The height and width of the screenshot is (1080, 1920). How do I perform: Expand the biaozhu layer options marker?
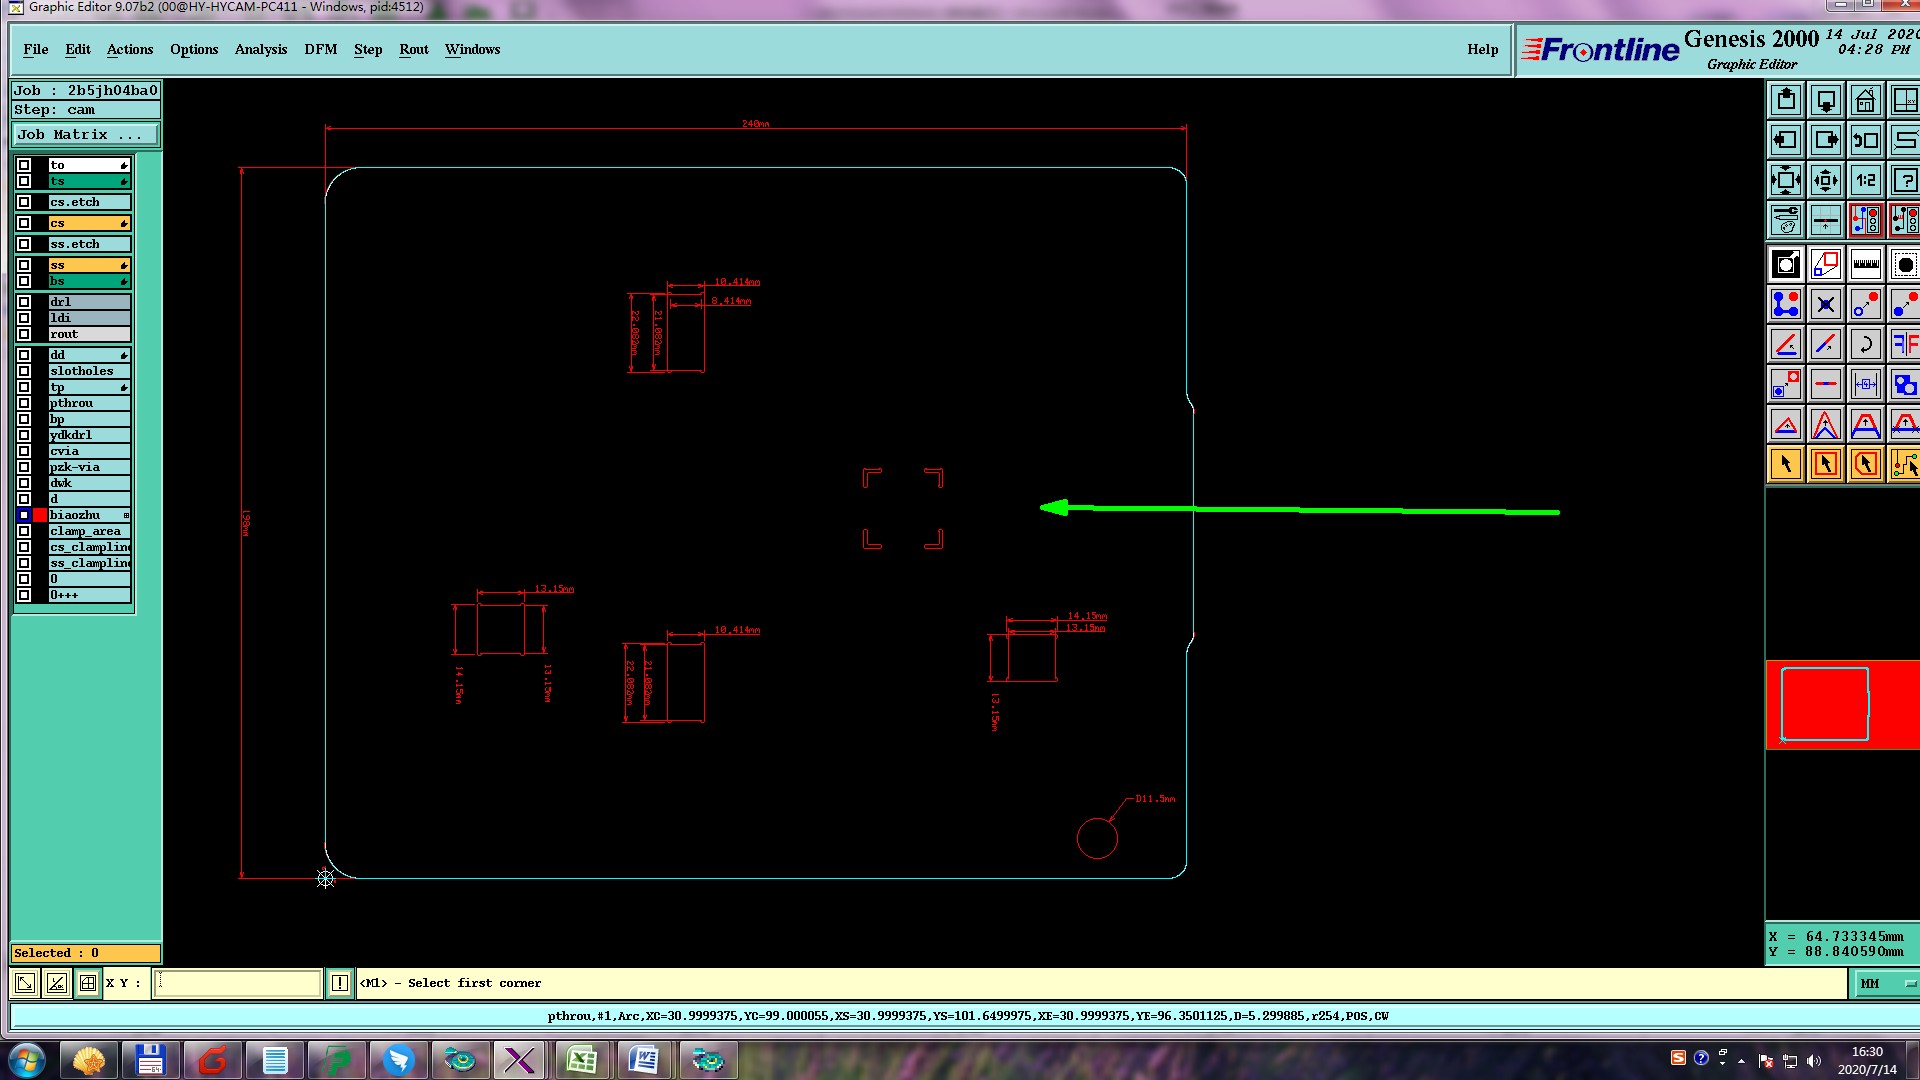coord(126,515)
